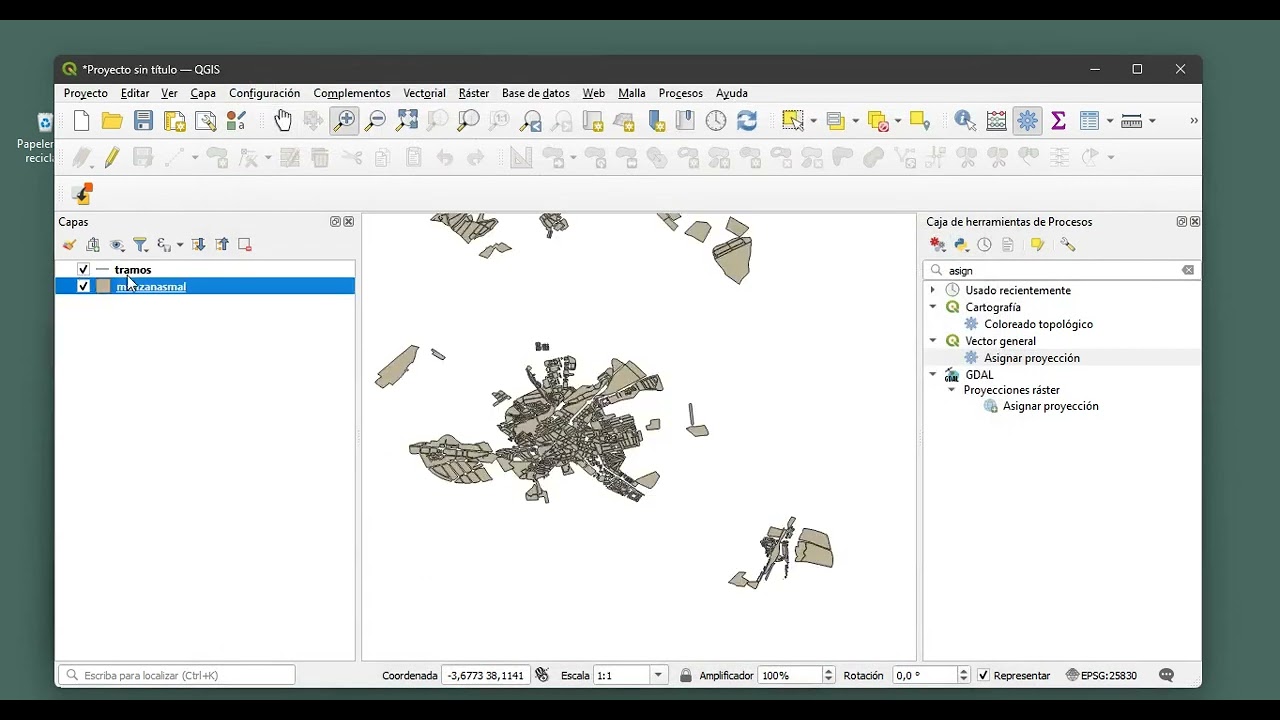Select Coloreado topológico algorithm
The height and width of the screenshot is (720, 1280).
click(x=1038, y=324)
